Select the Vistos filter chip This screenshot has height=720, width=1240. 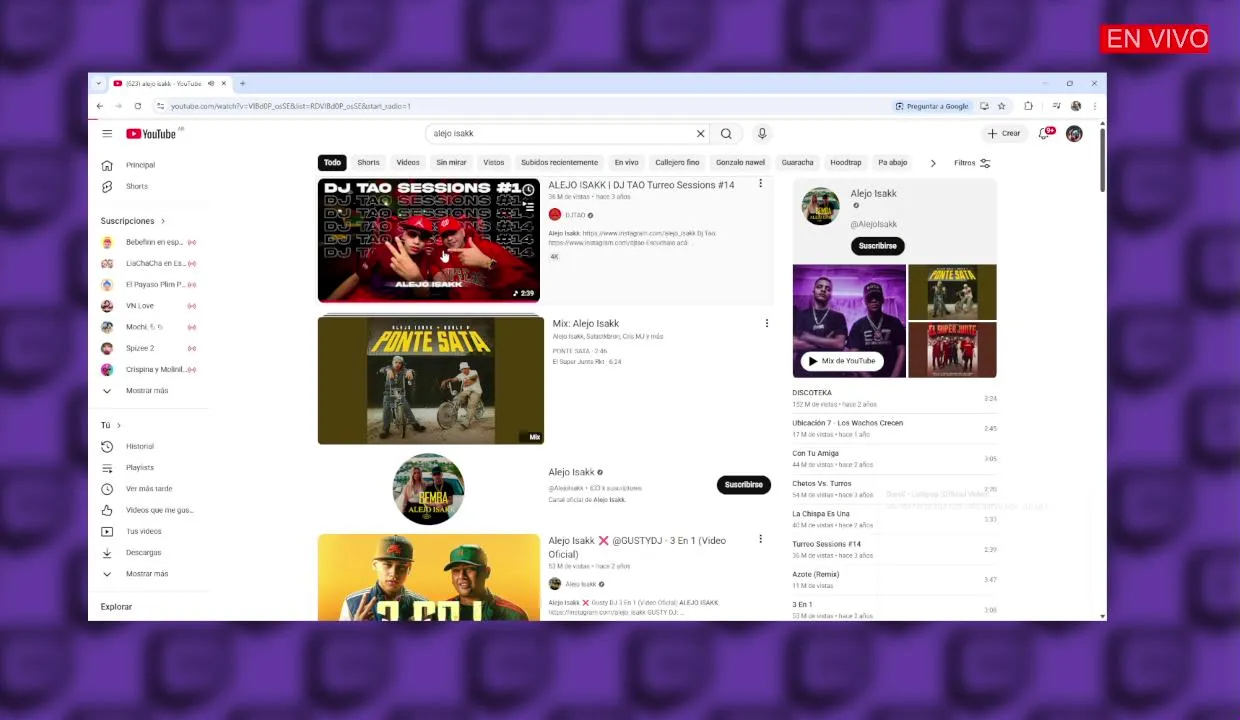click(494, 162)
